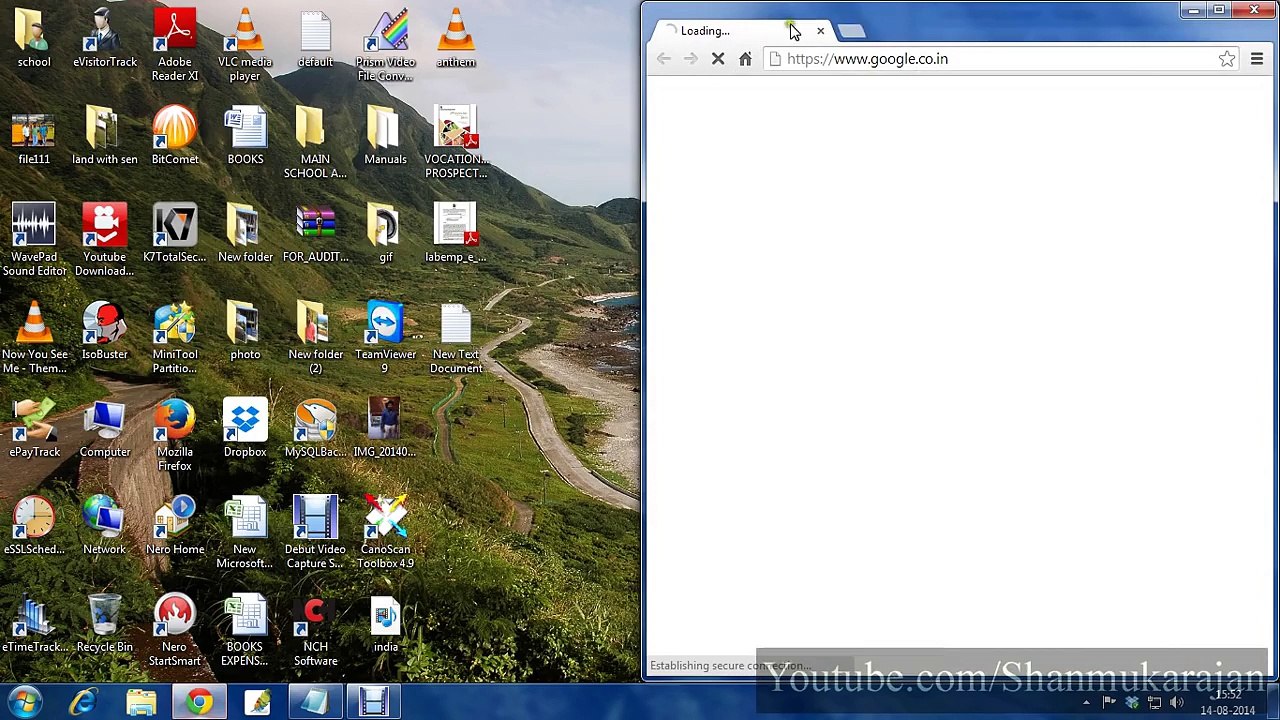Select the Nero StartSmart desktop icon
The height and width of the screenshot is (720, 1280).
[x=175, y=630]
